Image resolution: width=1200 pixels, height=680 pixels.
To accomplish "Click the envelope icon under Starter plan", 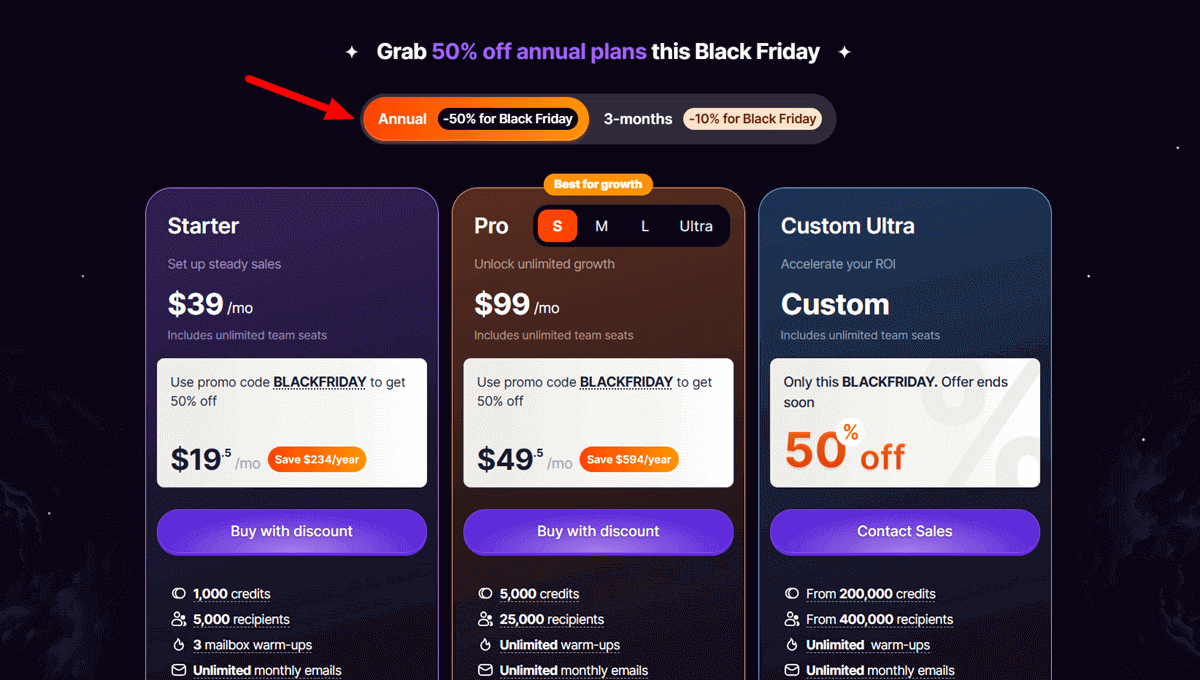I will click(x=180, y=670).
